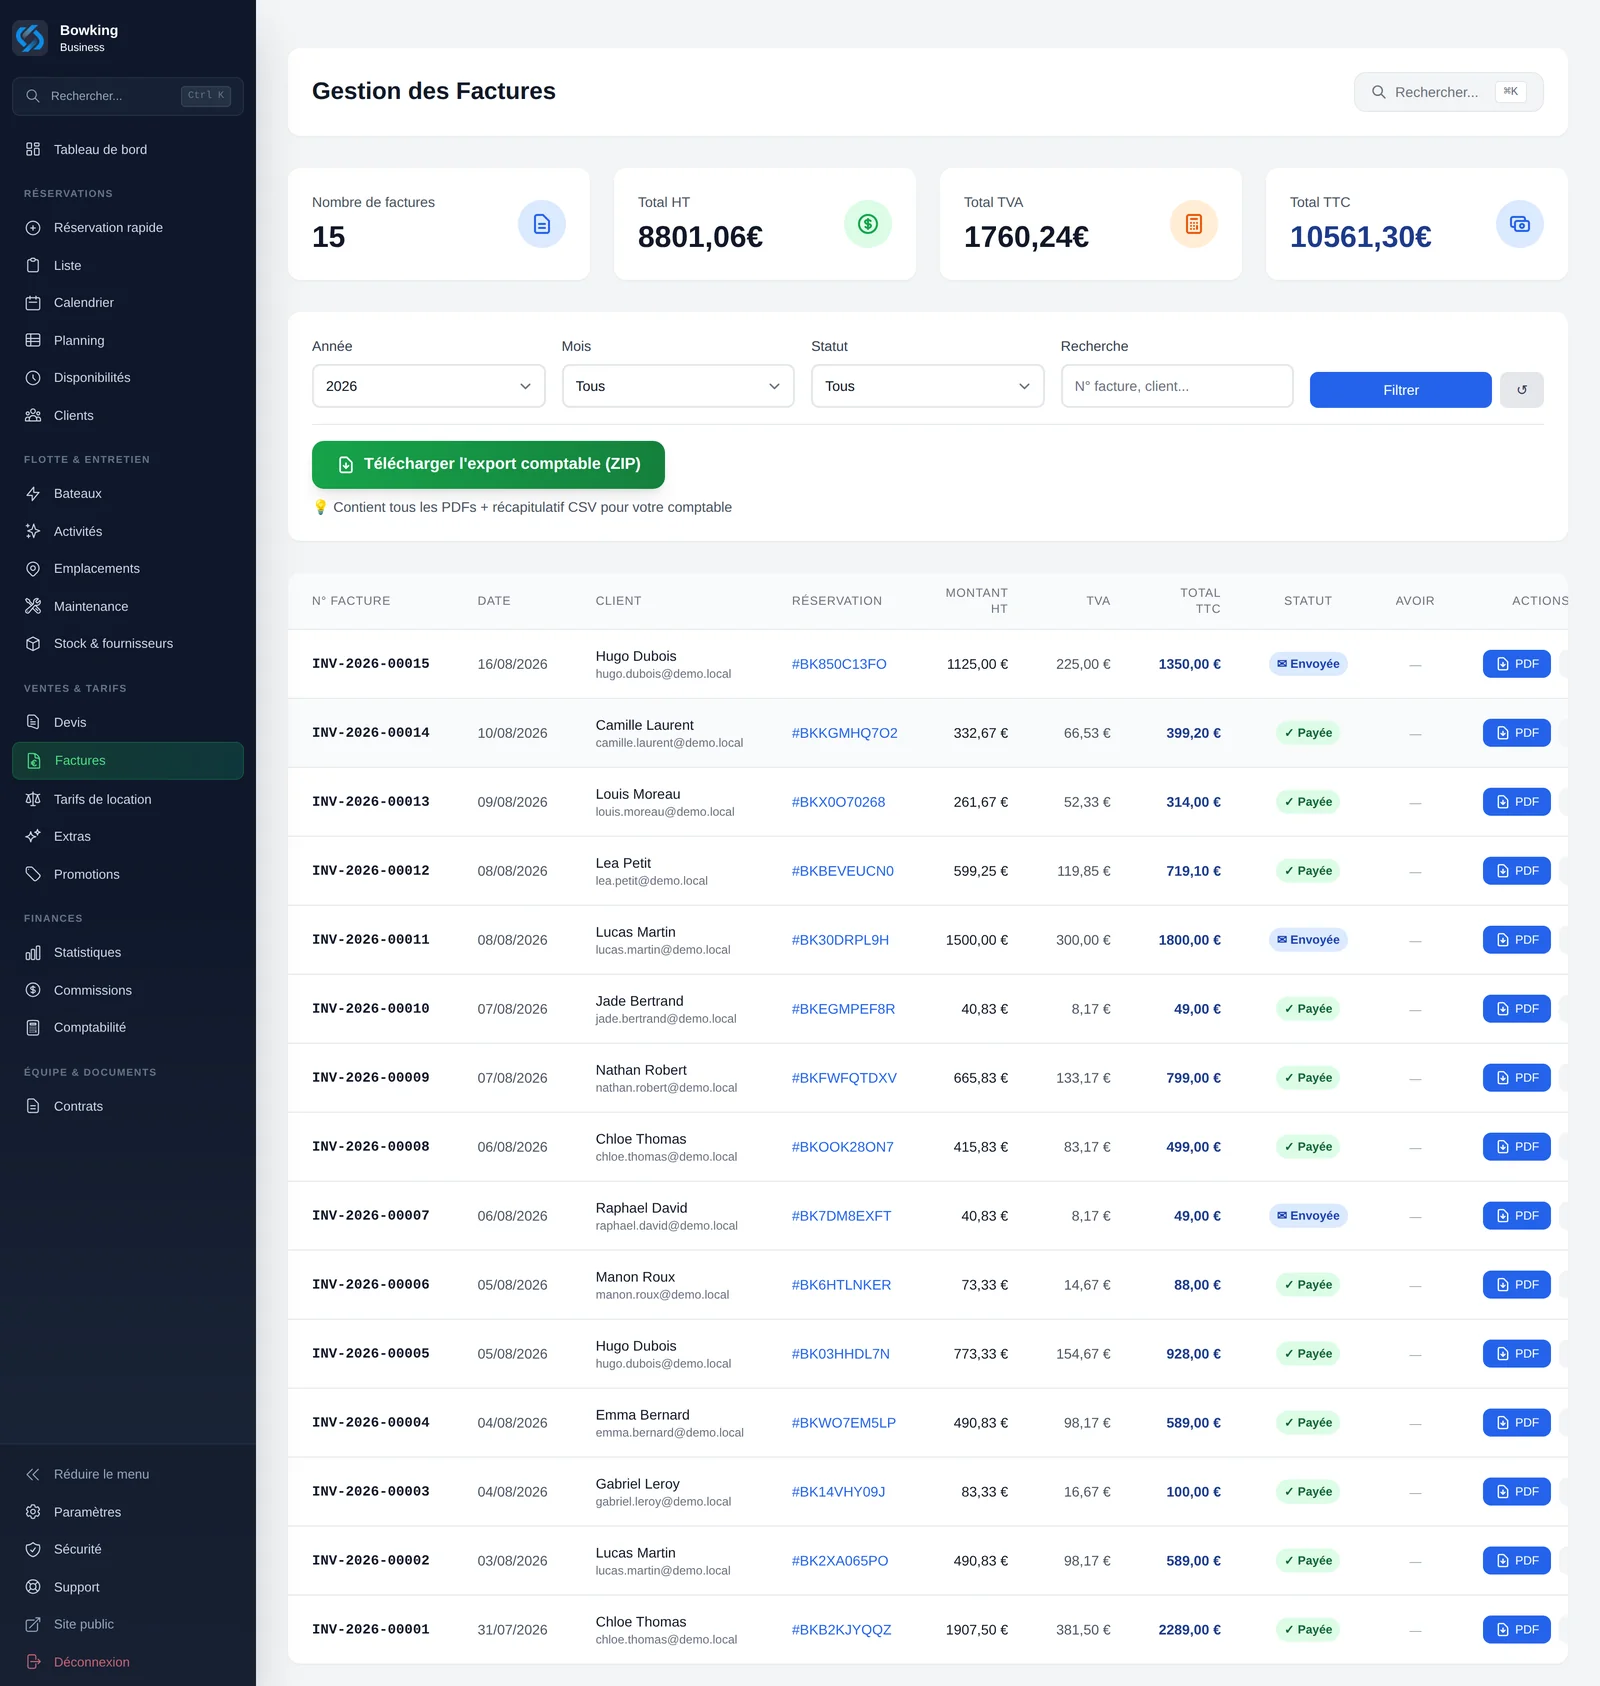
Task: Open reservation link #BK850C13FO
Action: (x=839, y=664)
